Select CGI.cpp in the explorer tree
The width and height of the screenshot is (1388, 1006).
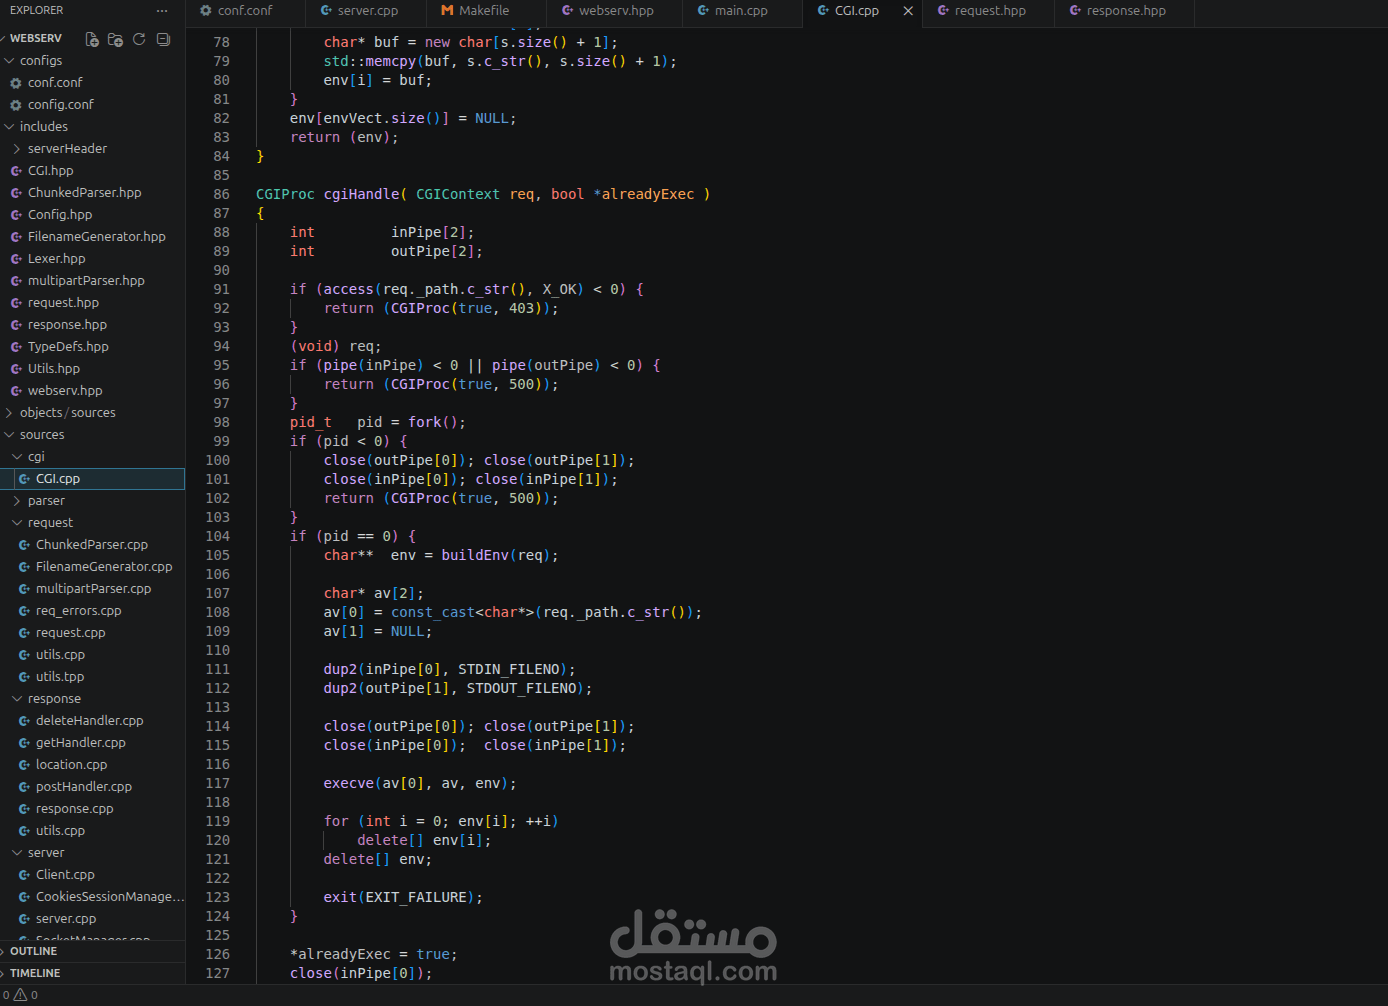coord(58,479)
